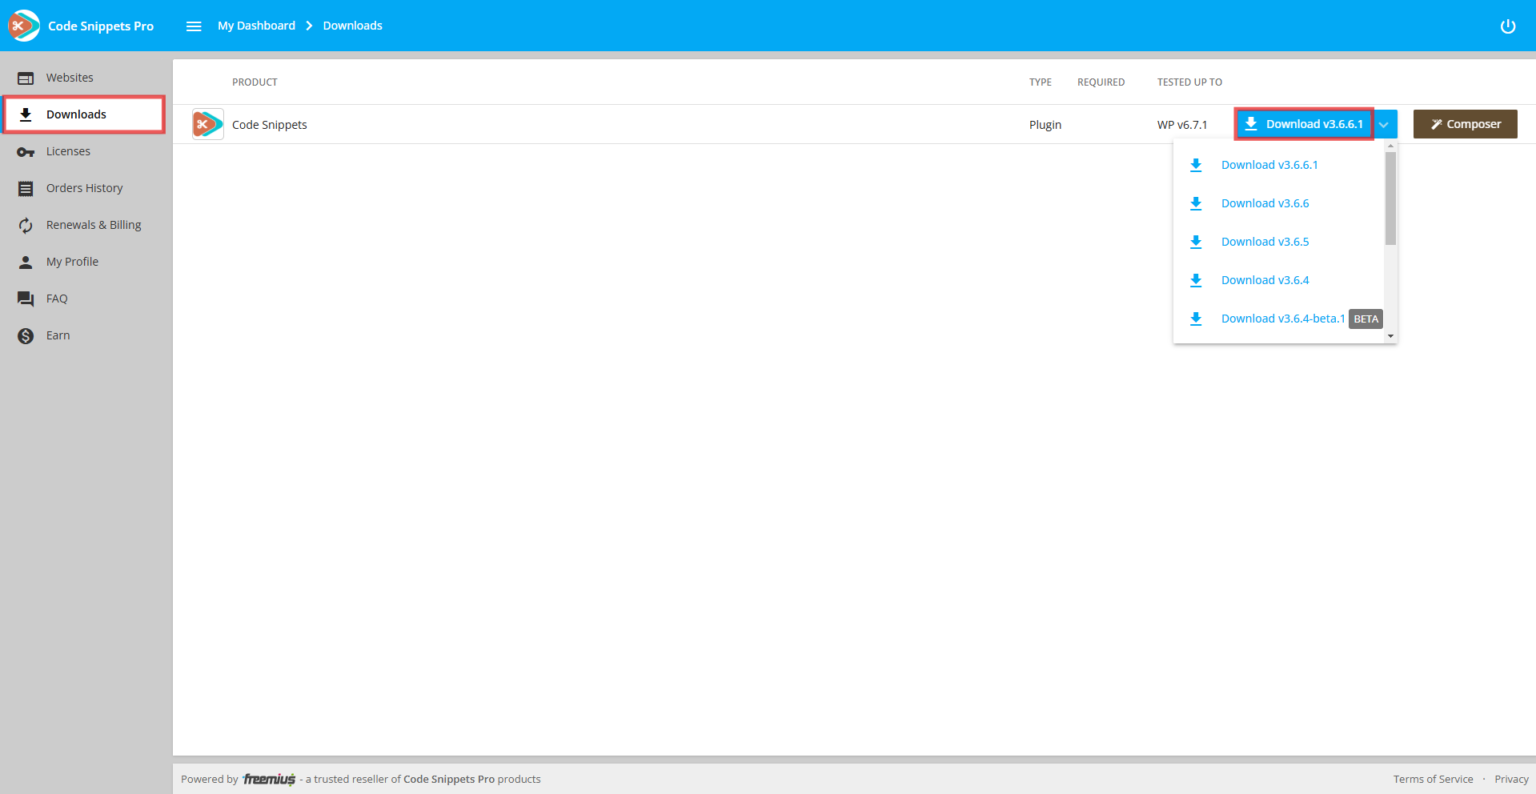The height and width of the screenshot is (794, 1536).
Task: Open Renewals & Billing in the sidebar
Action: click(84, 225)
